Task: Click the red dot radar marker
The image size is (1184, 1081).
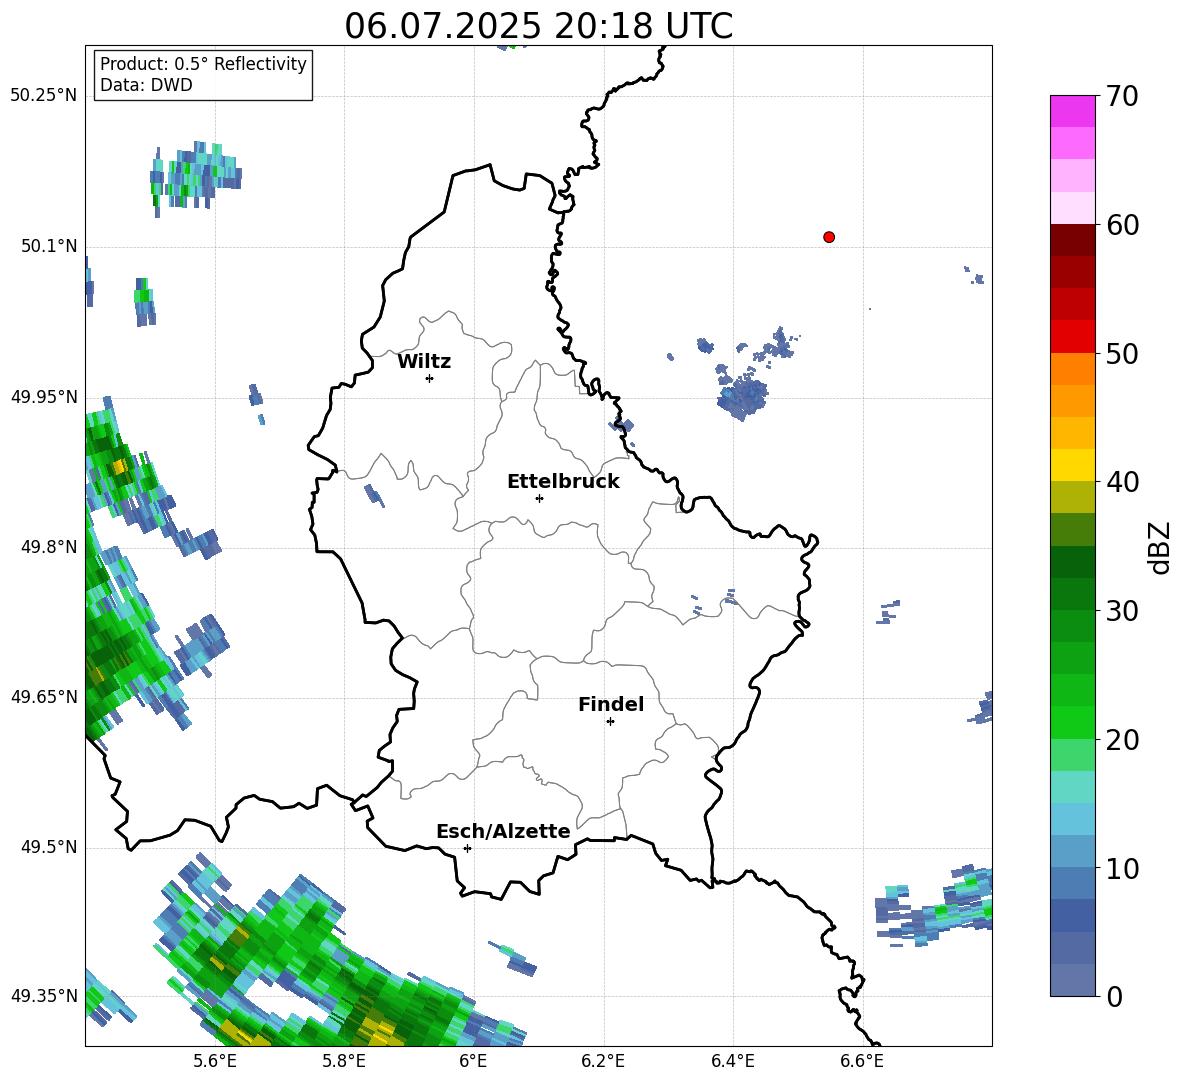Action: (x=828, y=237)
